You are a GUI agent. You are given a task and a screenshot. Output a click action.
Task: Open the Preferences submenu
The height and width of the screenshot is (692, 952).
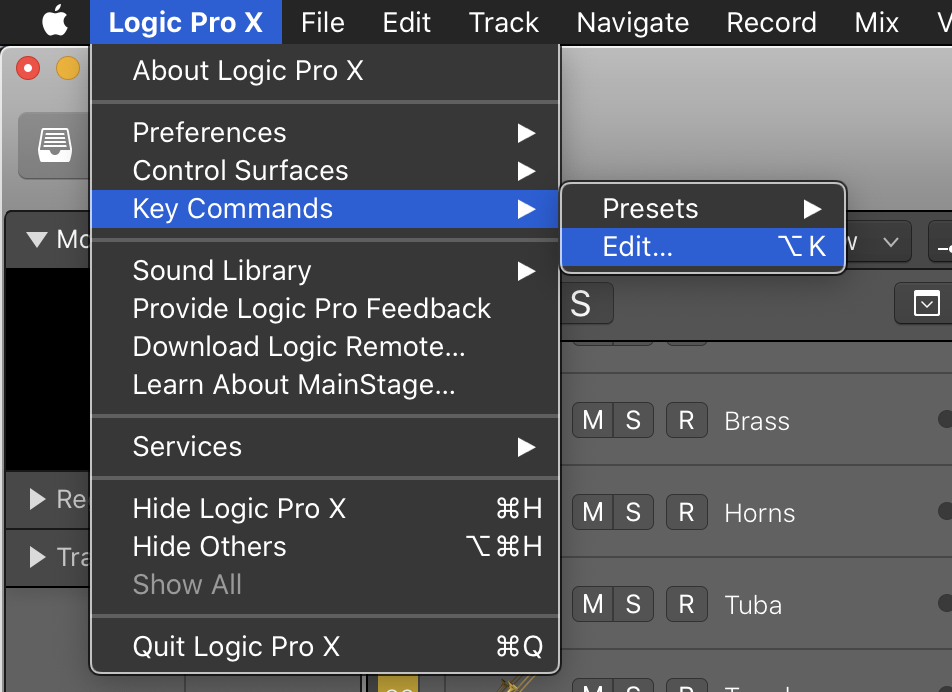coord(325,132)
